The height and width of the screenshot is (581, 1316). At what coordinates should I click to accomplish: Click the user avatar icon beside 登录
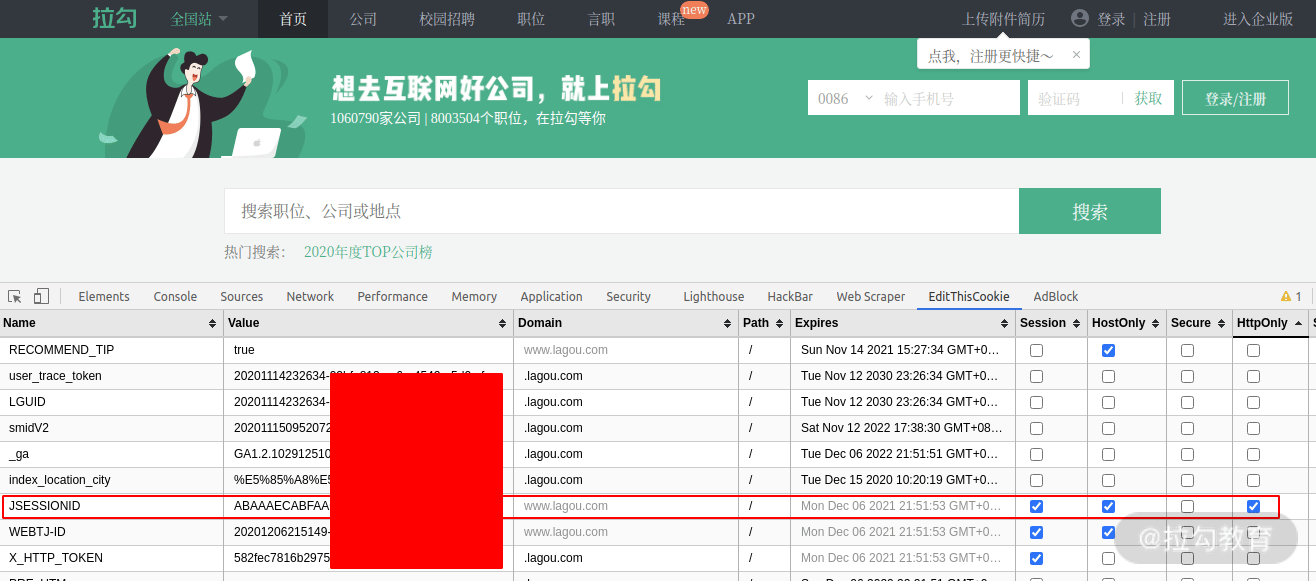point(1079,18)
